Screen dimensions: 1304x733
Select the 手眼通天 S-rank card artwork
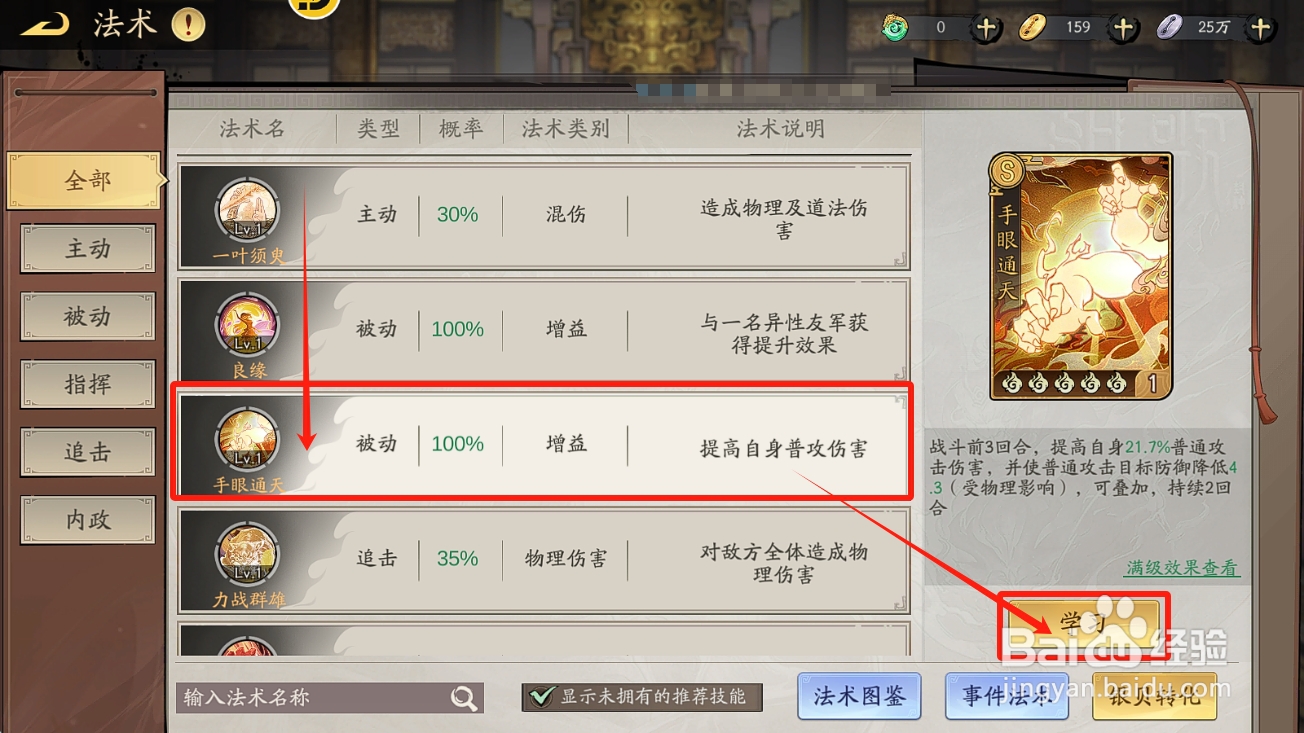[1080, 276]
